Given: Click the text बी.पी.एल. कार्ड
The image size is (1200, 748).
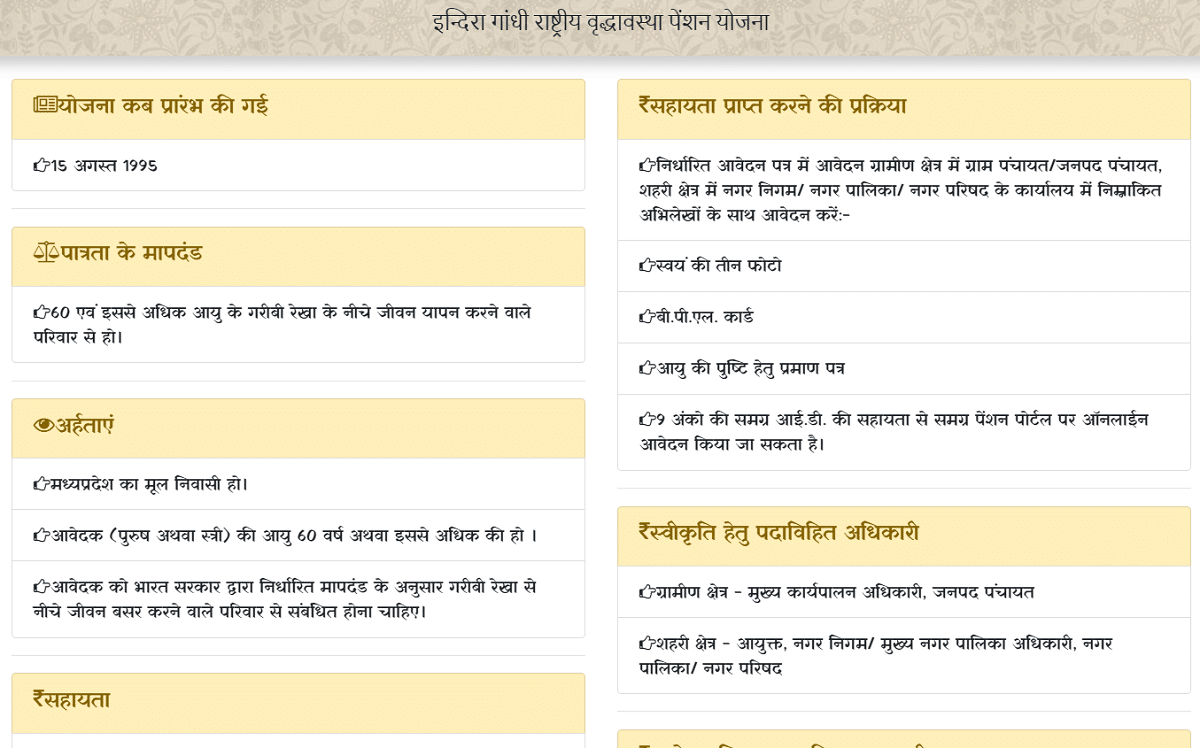Looking at the screenshot, I should tap(705, 318).
